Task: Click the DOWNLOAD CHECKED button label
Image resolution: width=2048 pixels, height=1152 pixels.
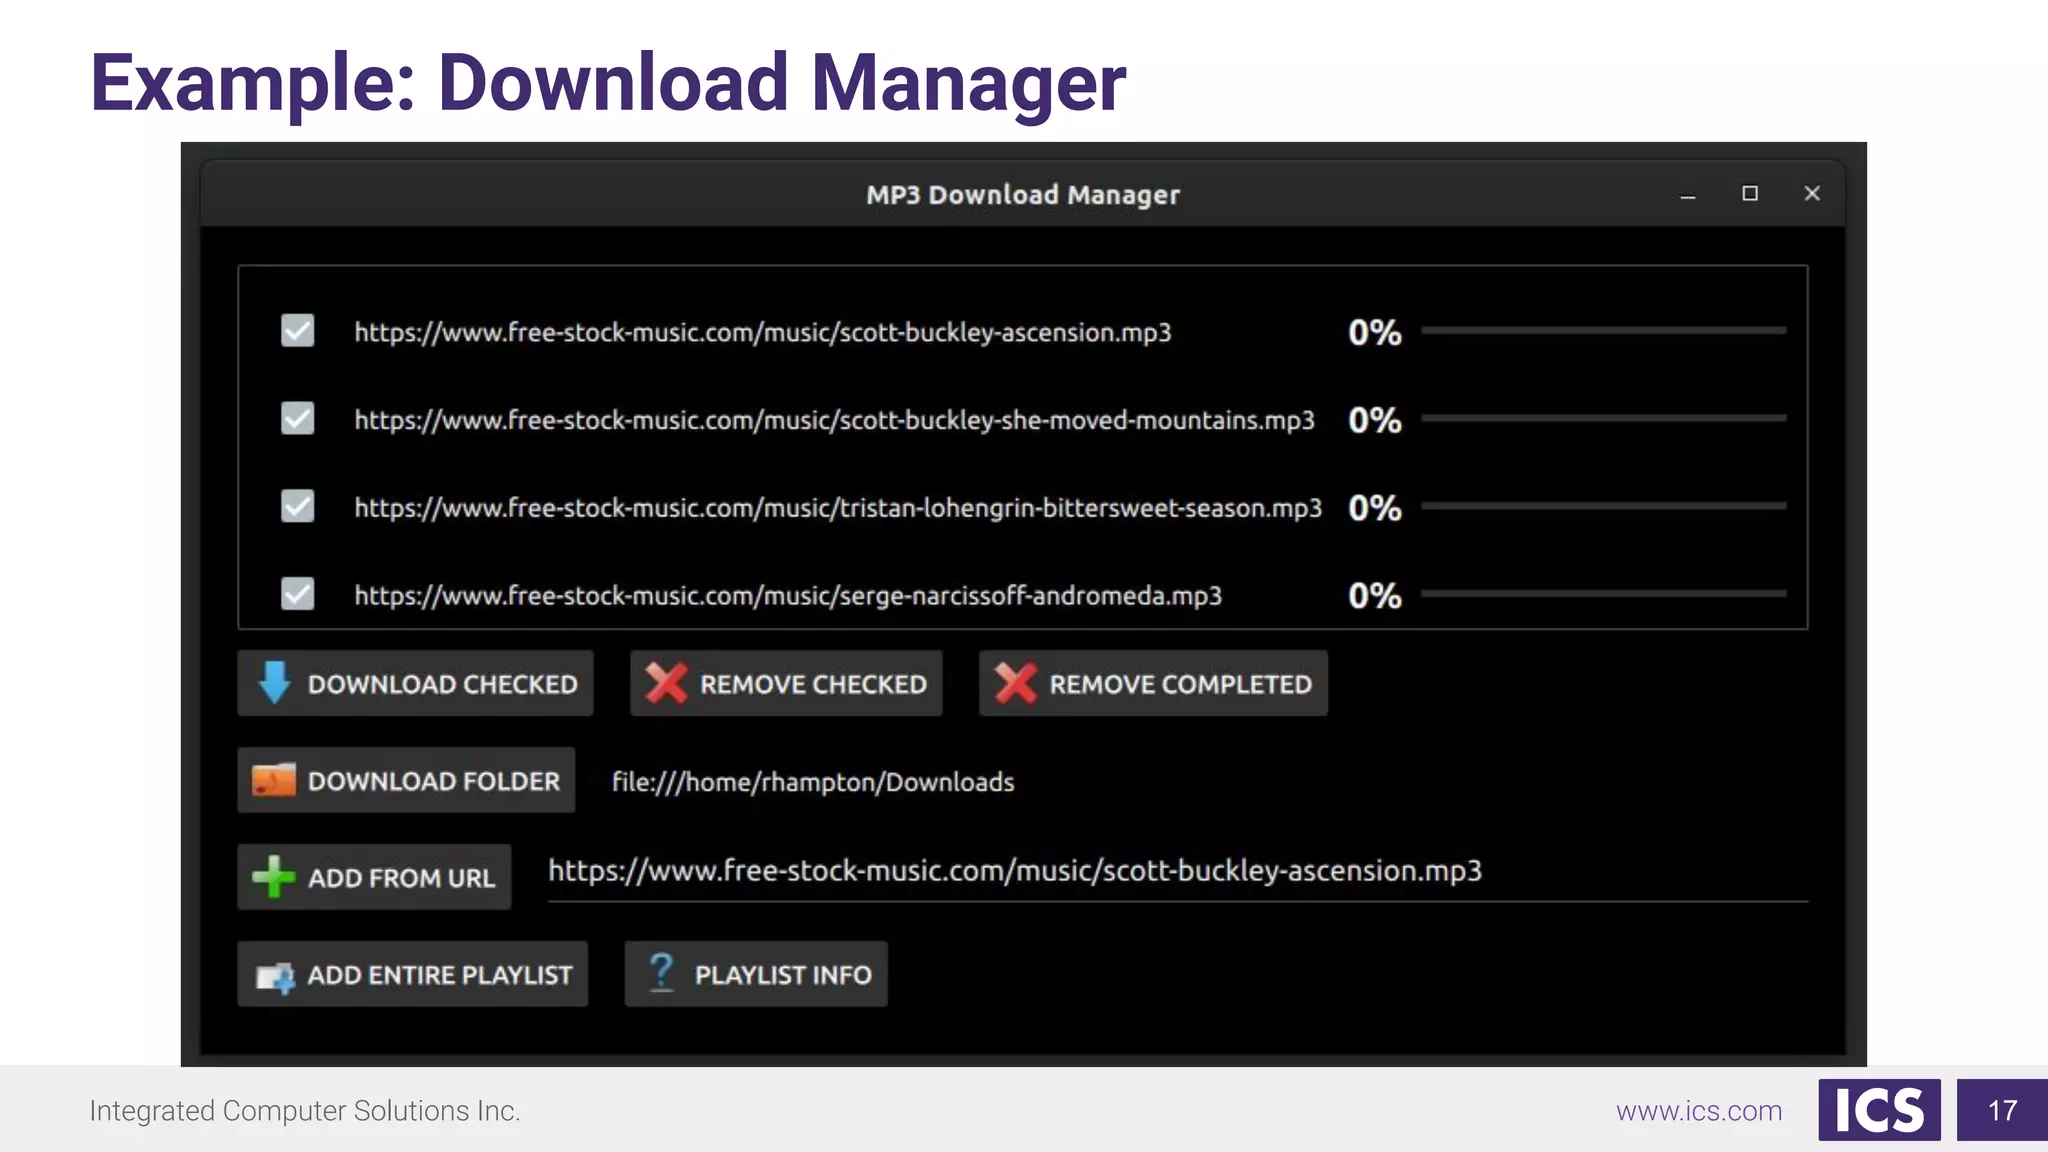Action: click(442, 684)
